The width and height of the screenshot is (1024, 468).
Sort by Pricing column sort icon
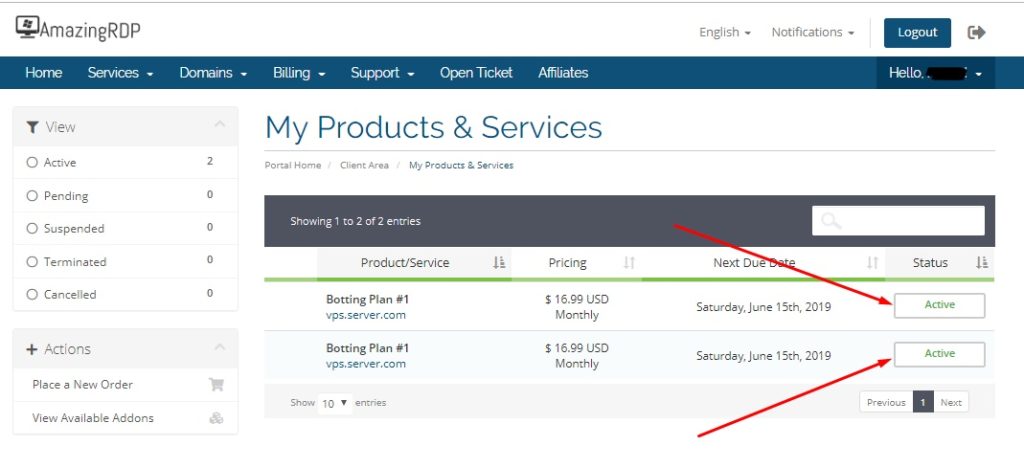pos(629,263)
